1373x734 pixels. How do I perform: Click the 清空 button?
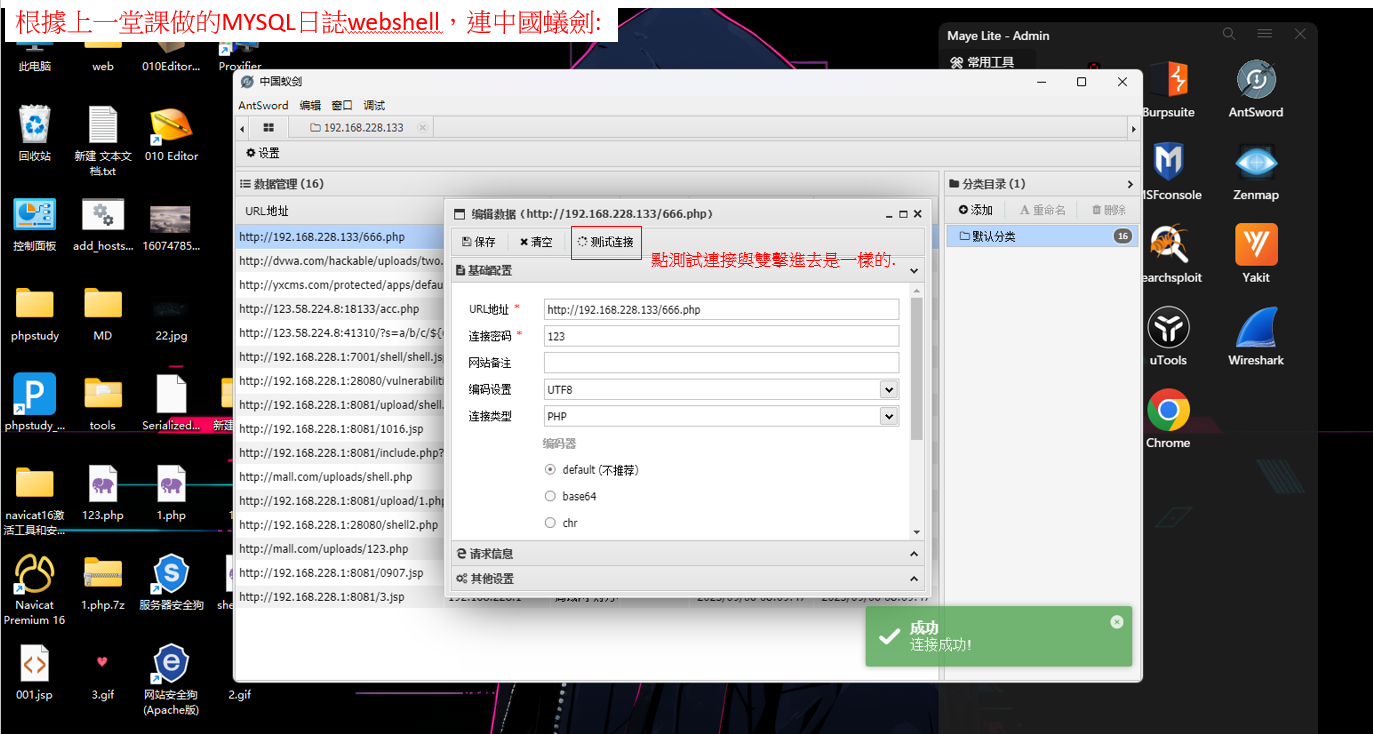[x=536, y=242]
